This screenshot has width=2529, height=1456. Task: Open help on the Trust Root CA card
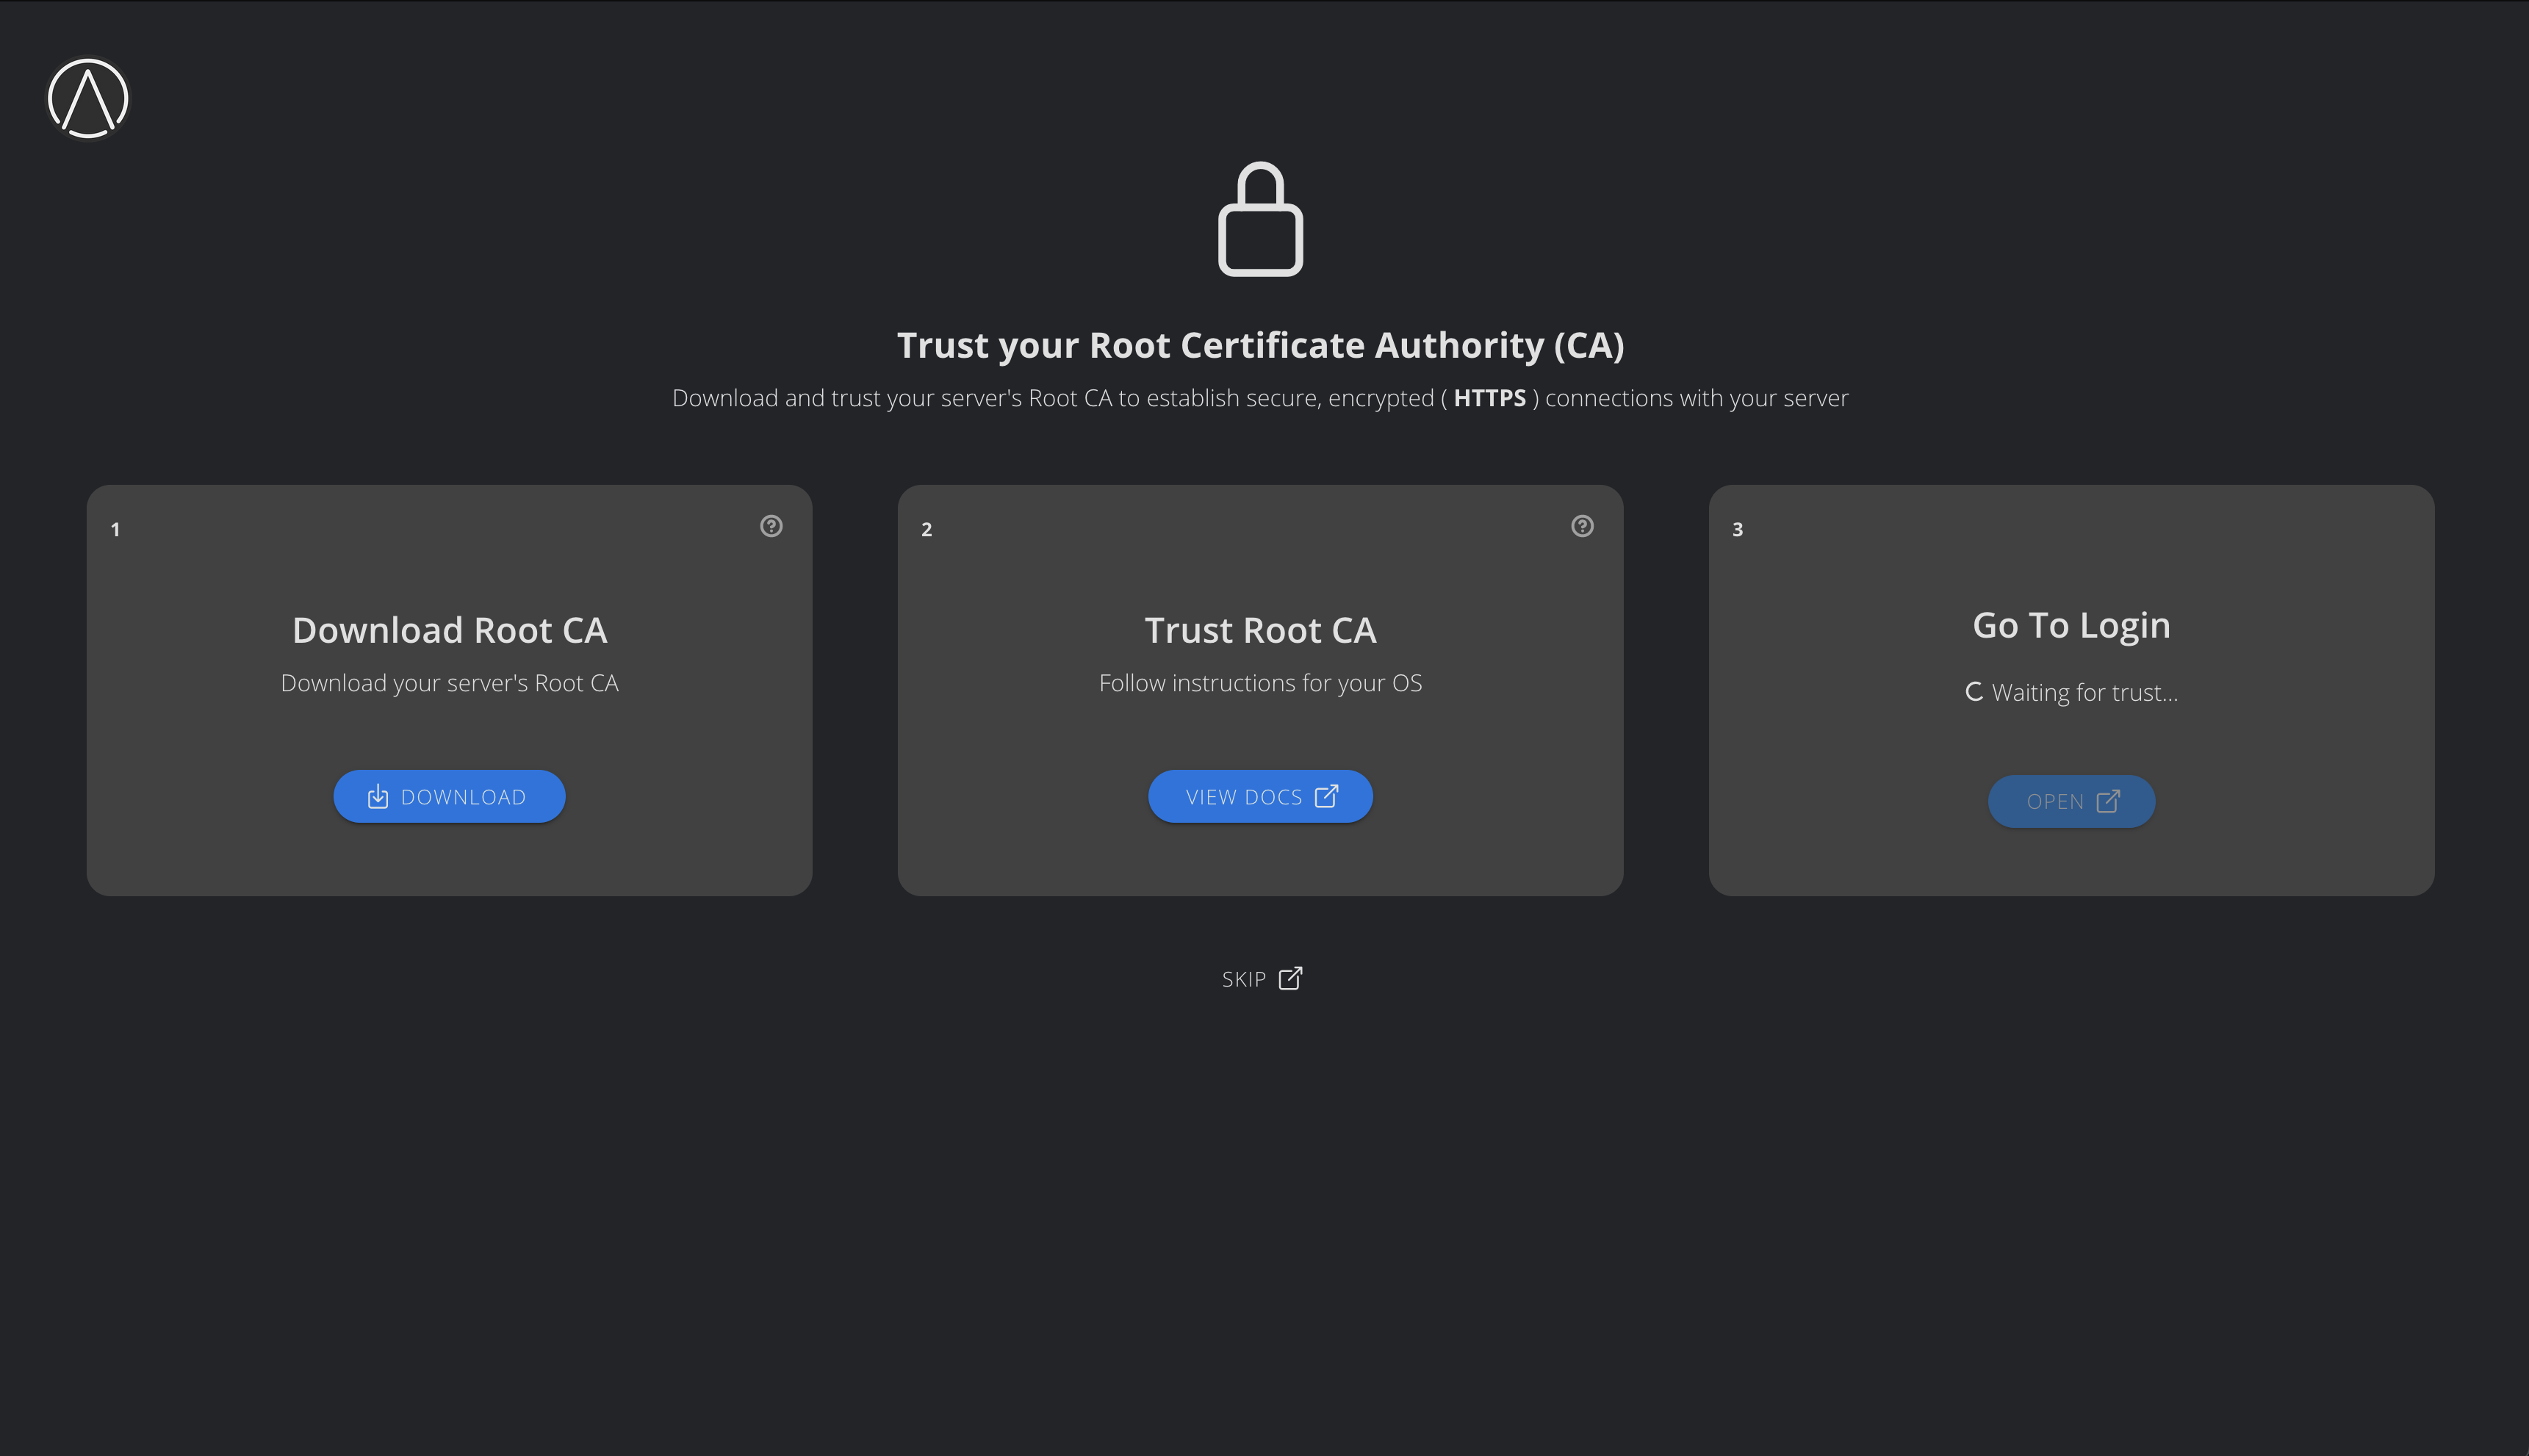pyautogui.click(x=1582, y=526)
